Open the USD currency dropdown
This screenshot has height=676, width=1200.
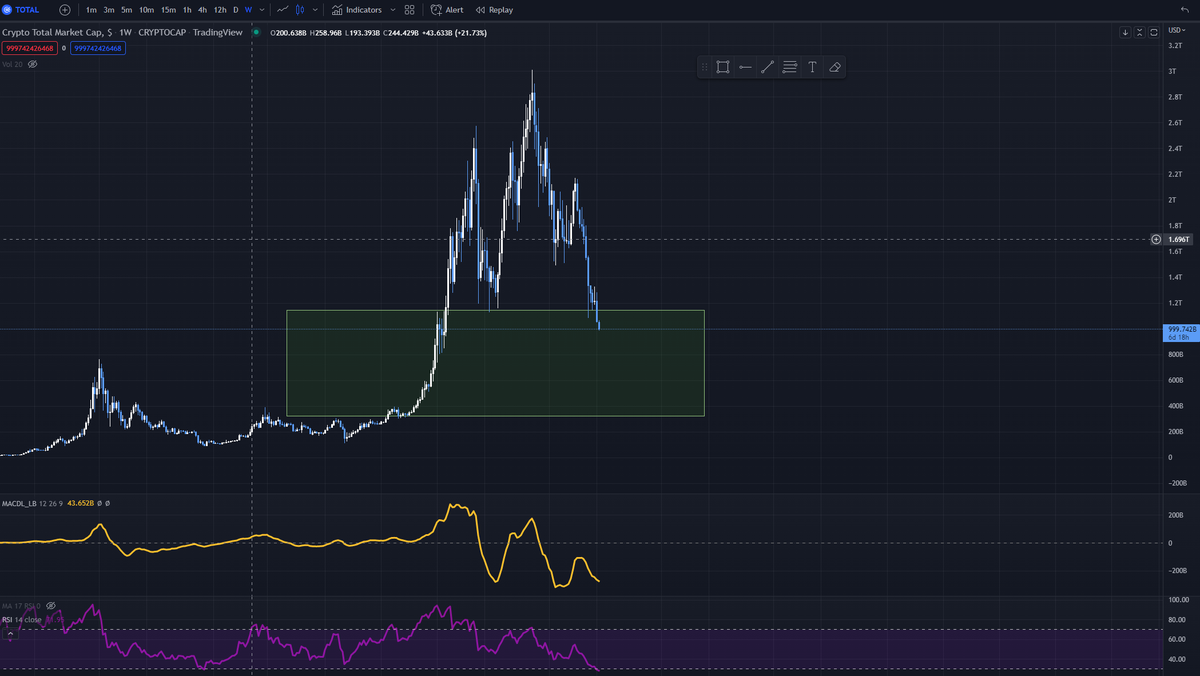1179,32
